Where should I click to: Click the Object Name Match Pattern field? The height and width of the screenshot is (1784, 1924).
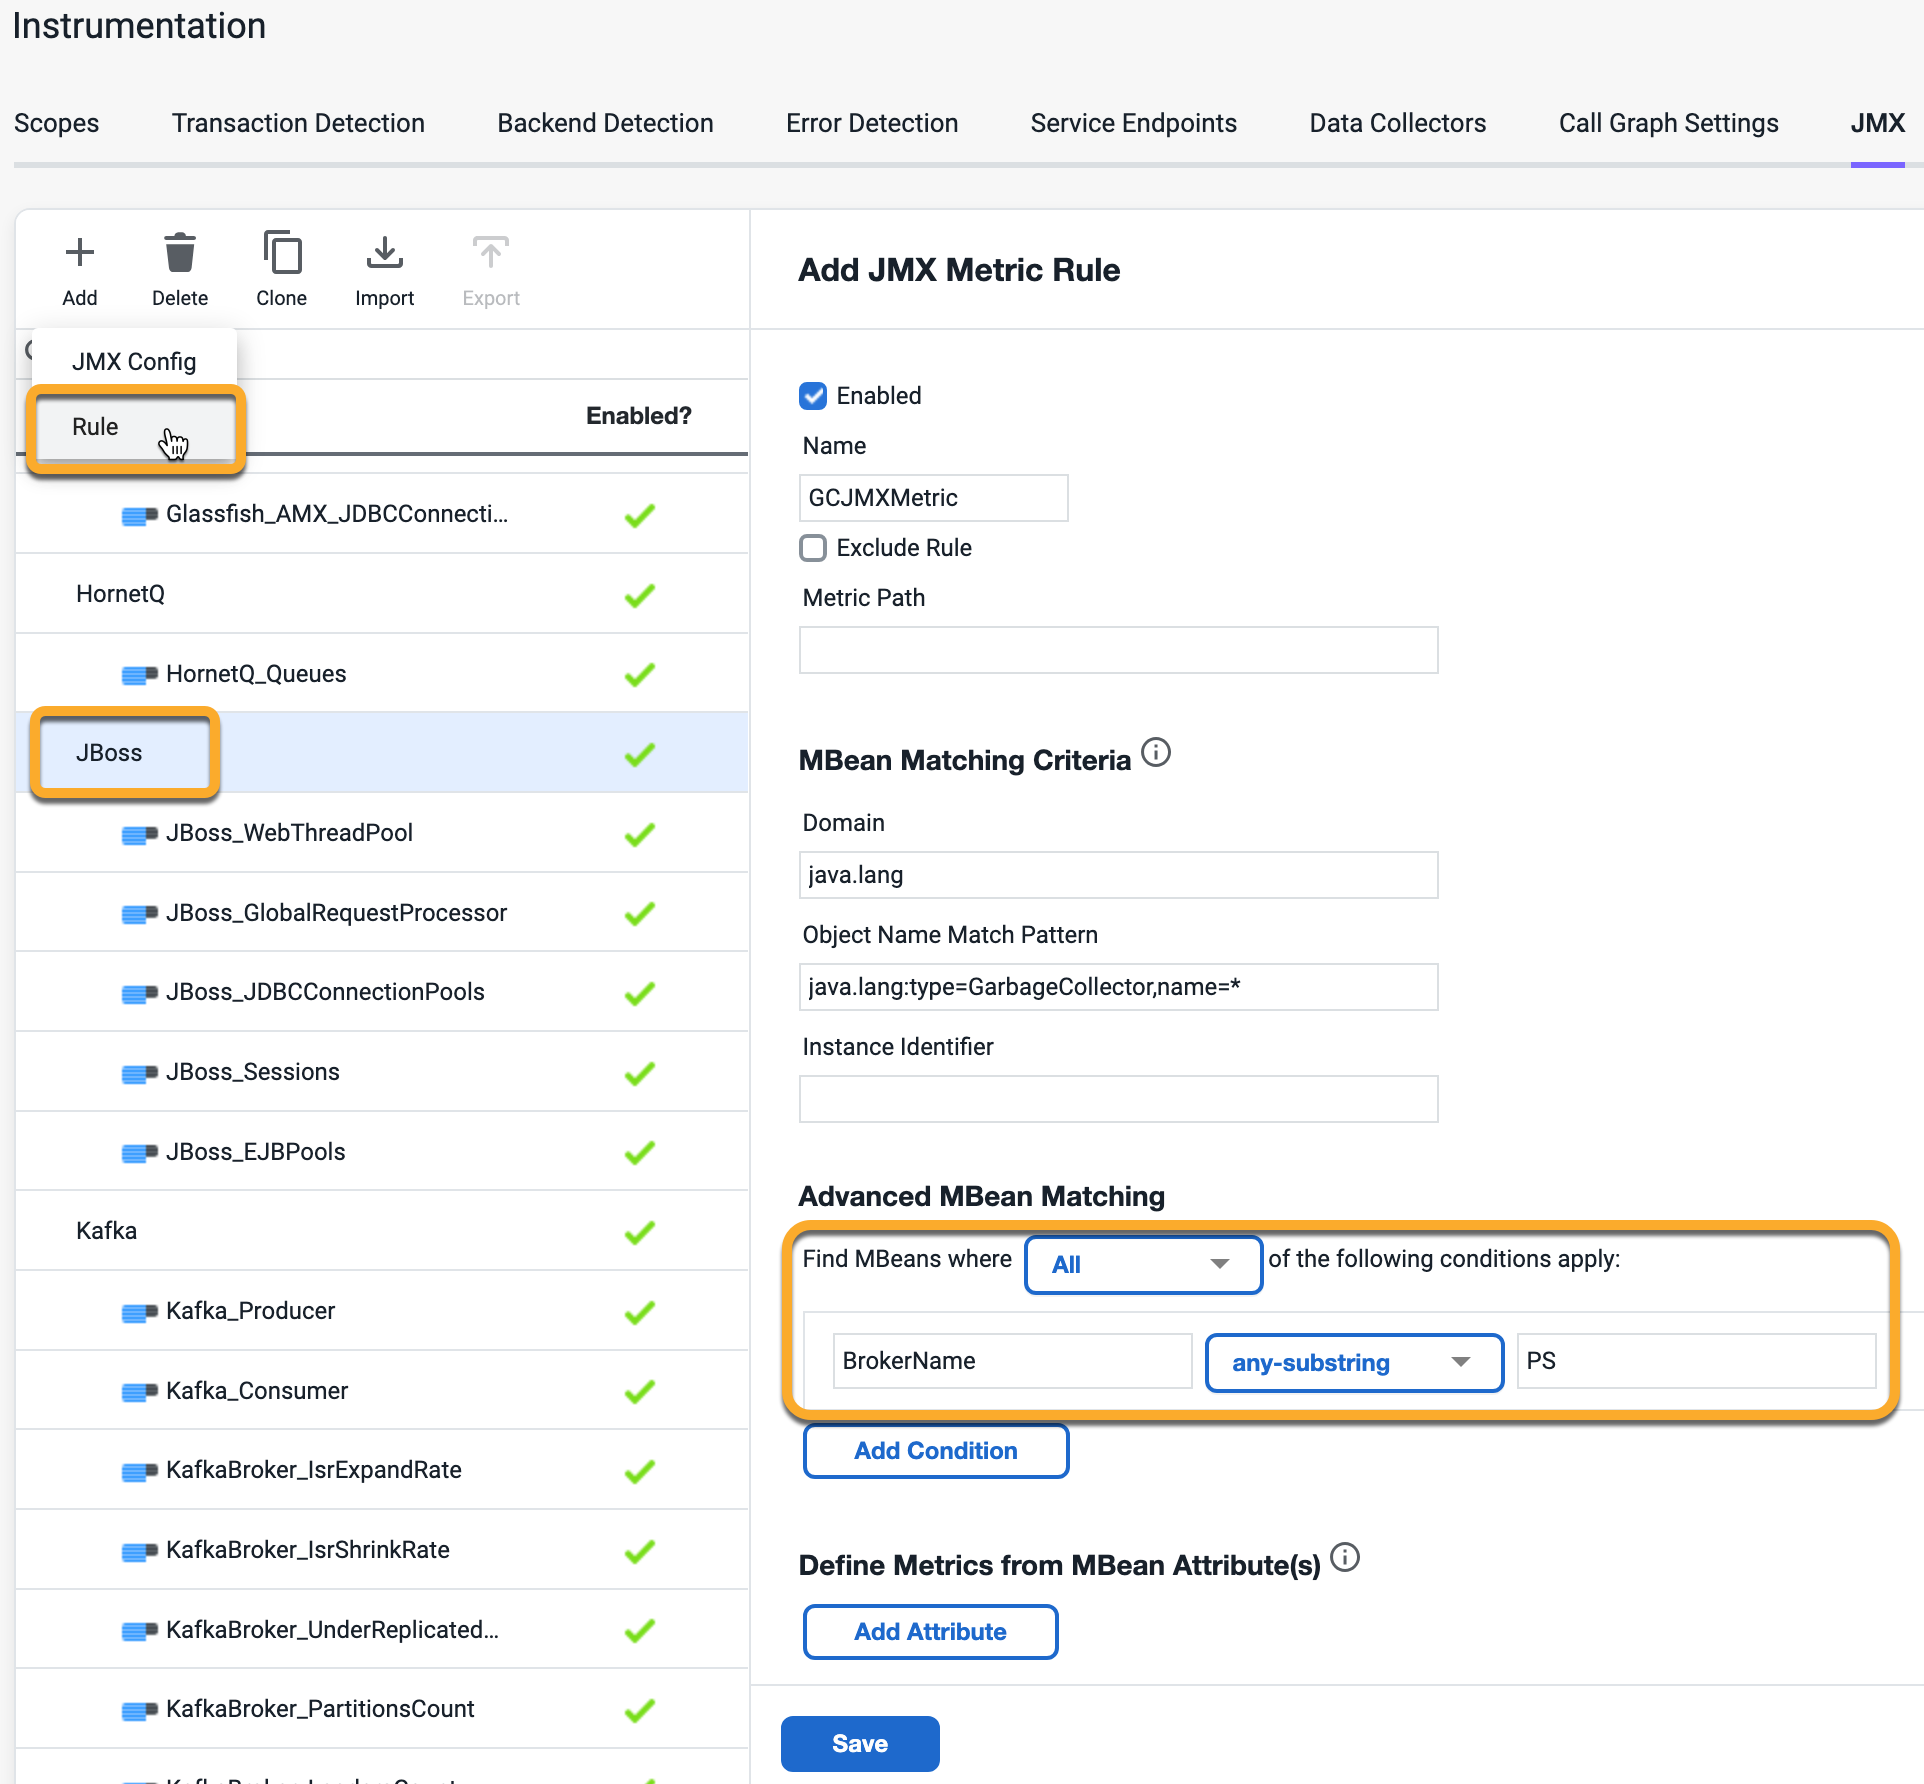pyautogui.click(x=1119, y=987)
